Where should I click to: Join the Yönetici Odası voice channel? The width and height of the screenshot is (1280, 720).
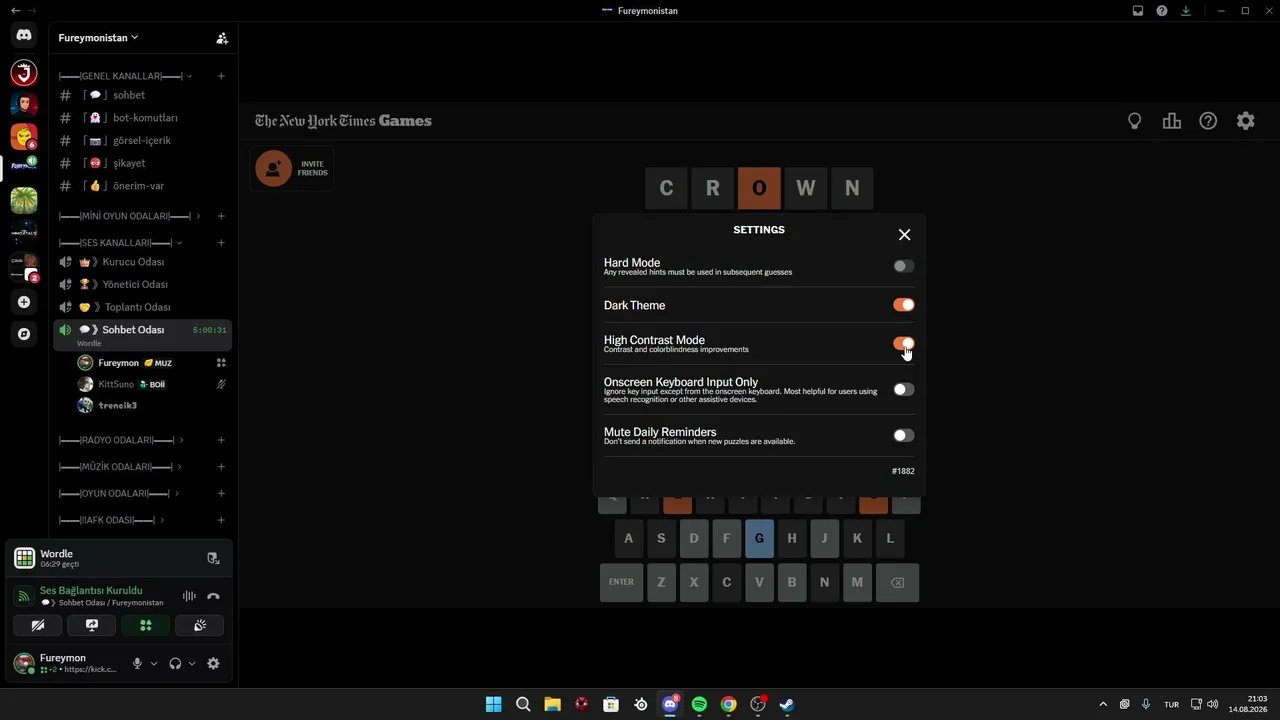143,285
